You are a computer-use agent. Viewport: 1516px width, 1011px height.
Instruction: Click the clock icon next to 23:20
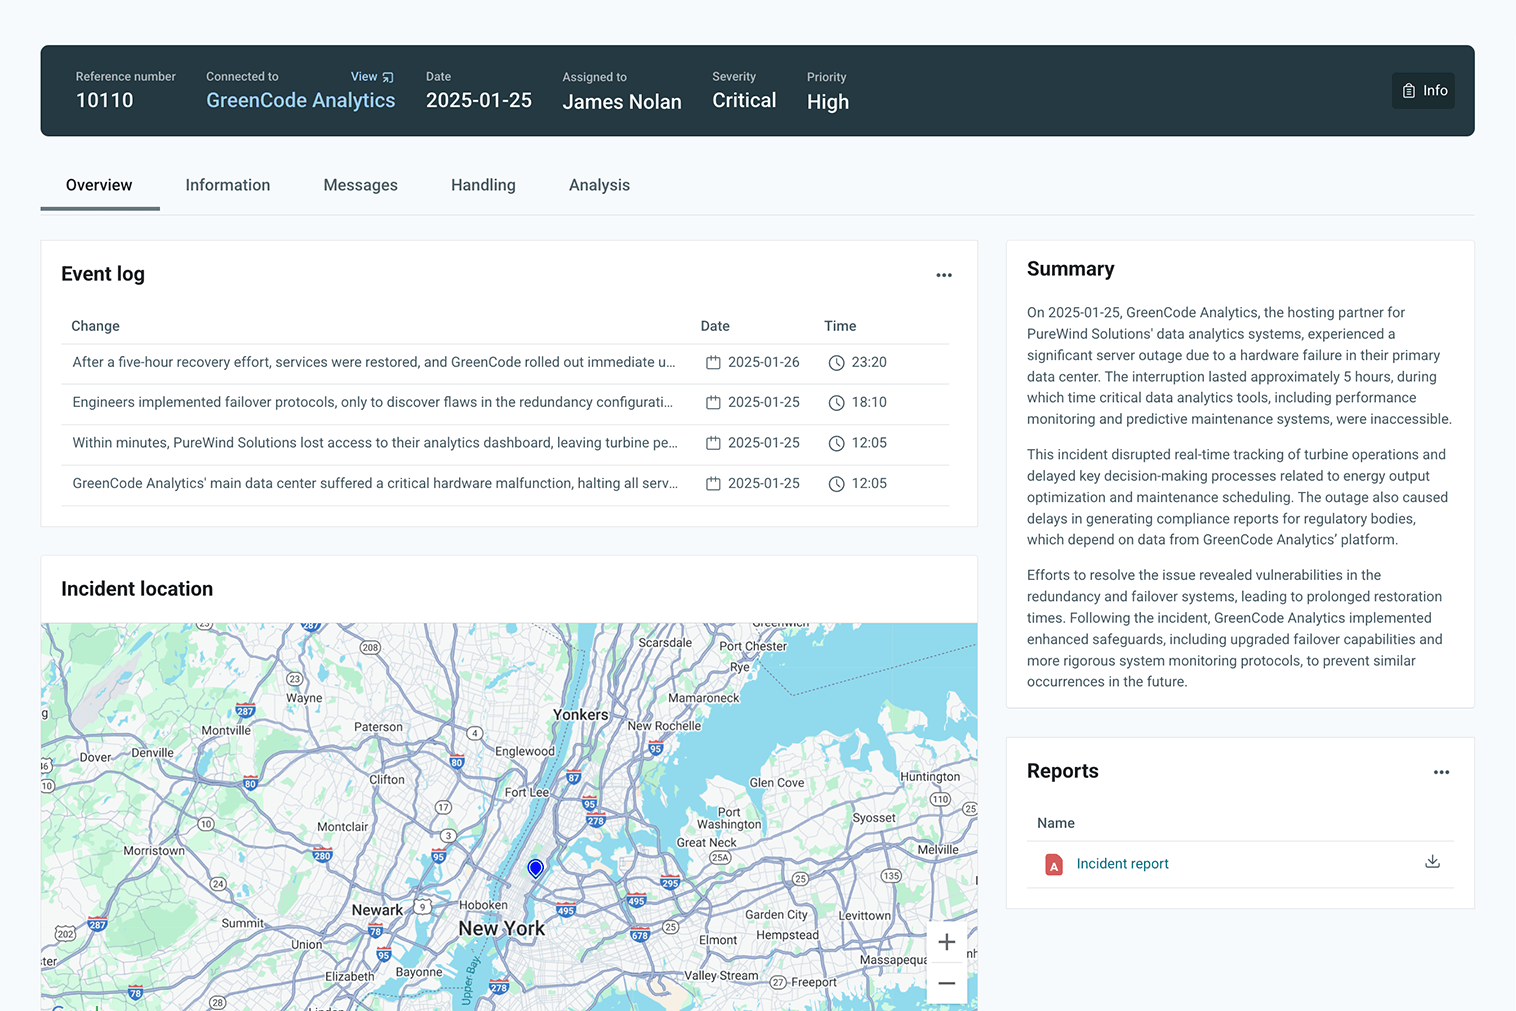[836, 363]
